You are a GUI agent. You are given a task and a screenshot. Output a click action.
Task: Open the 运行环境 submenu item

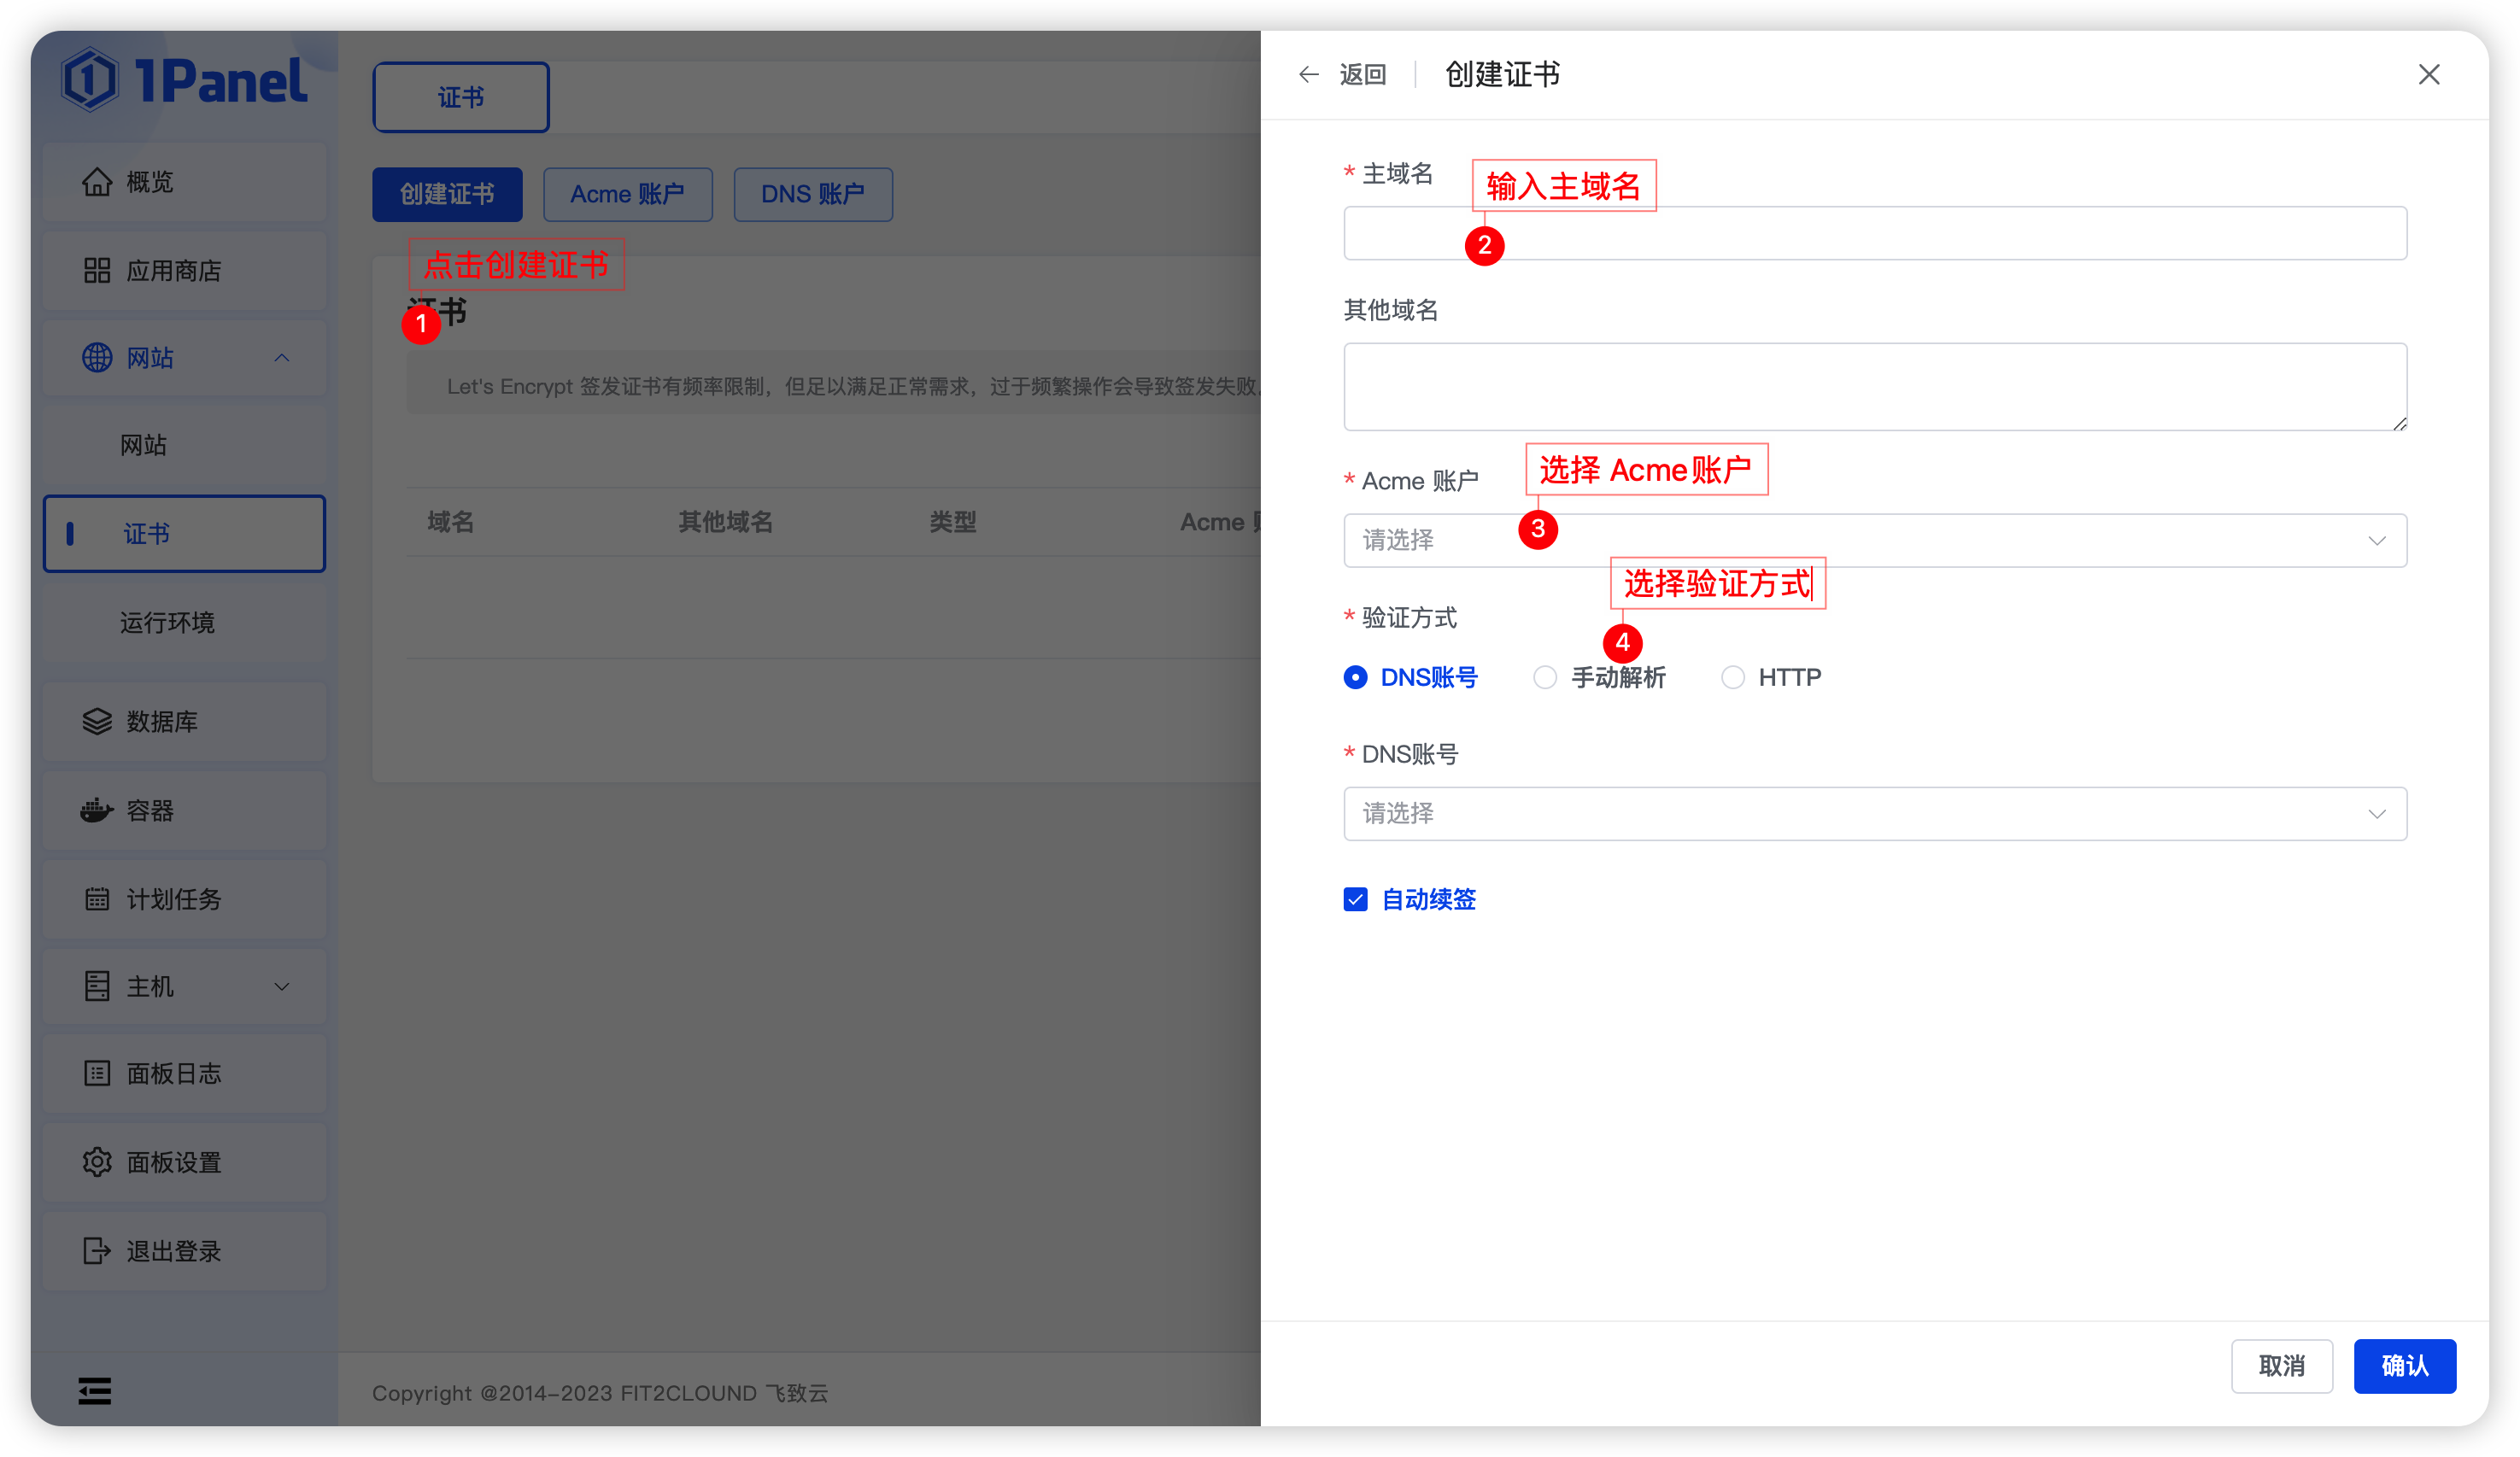tap(167, 623)
